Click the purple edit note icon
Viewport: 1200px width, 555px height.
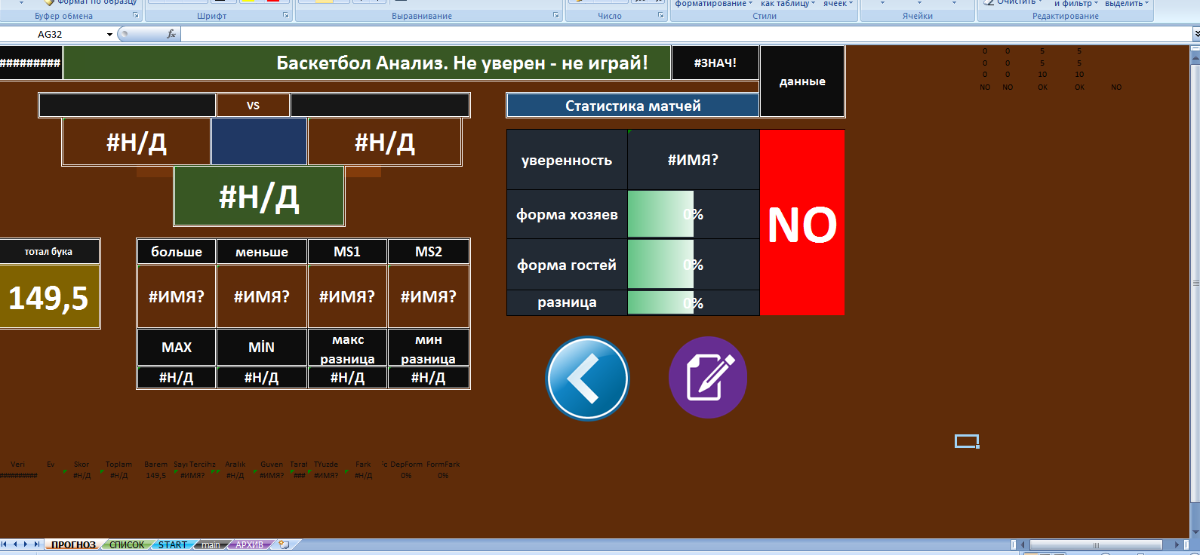708,377
